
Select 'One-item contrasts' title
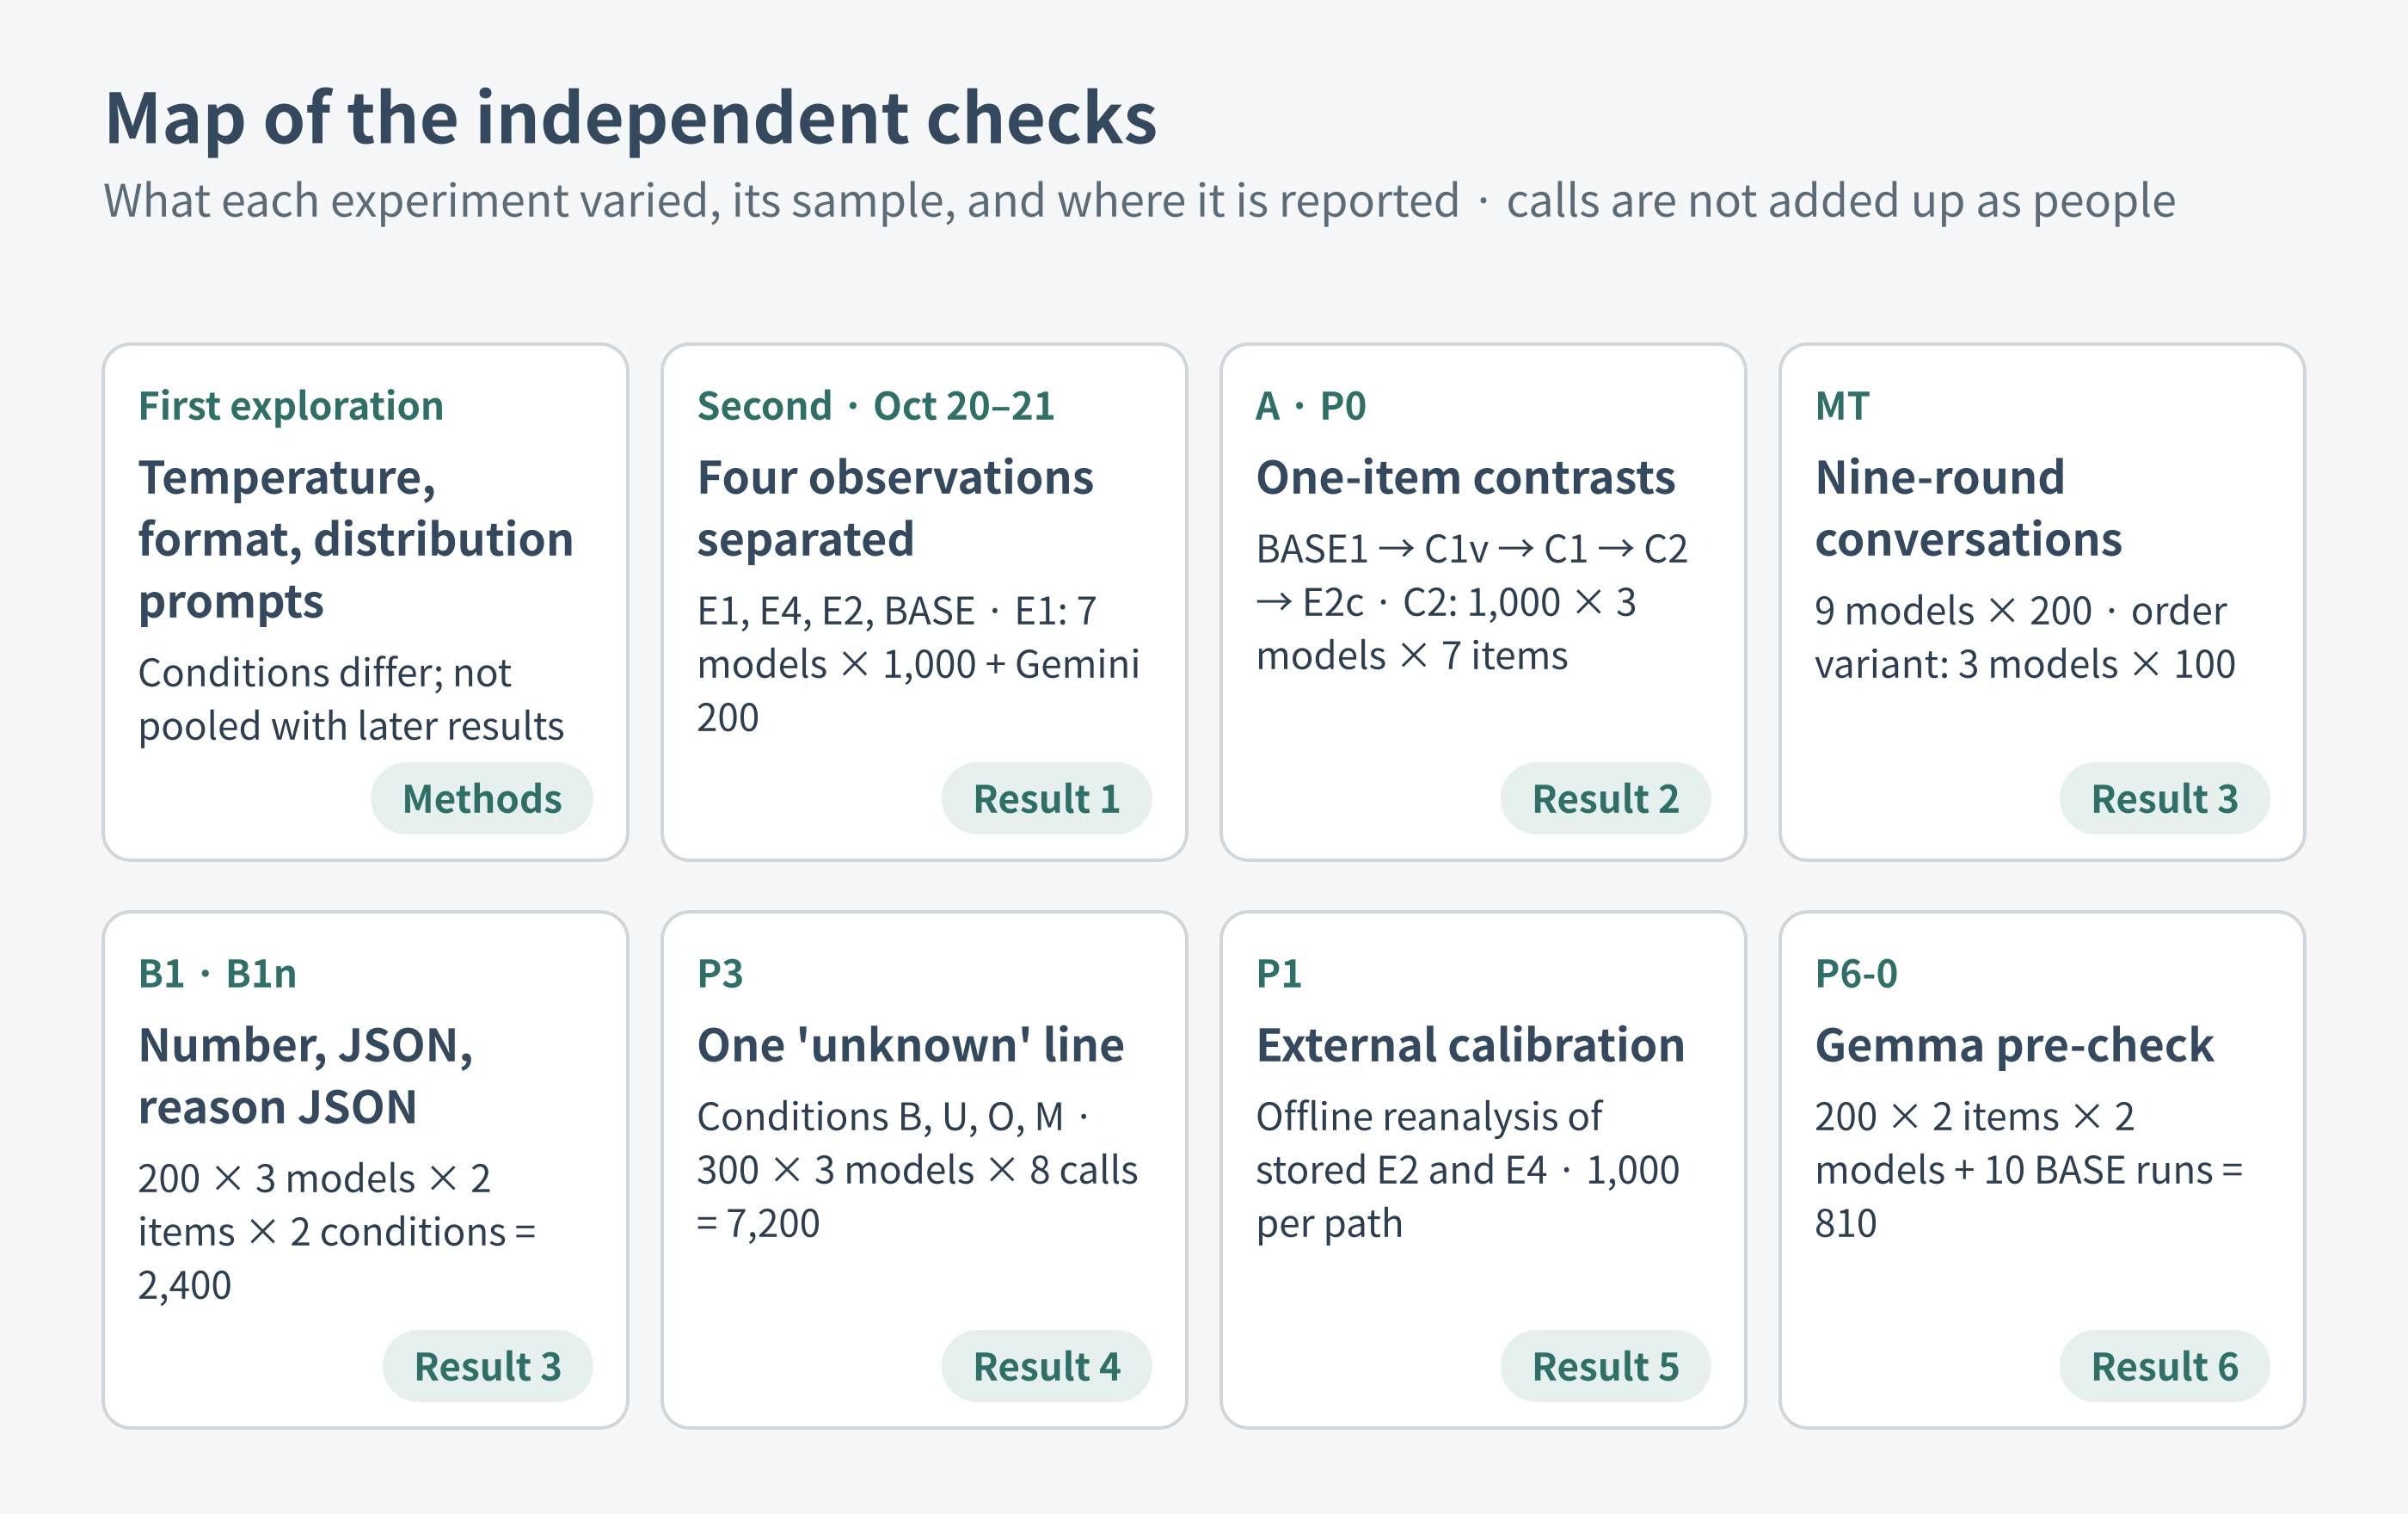(x=1465, y=478)
